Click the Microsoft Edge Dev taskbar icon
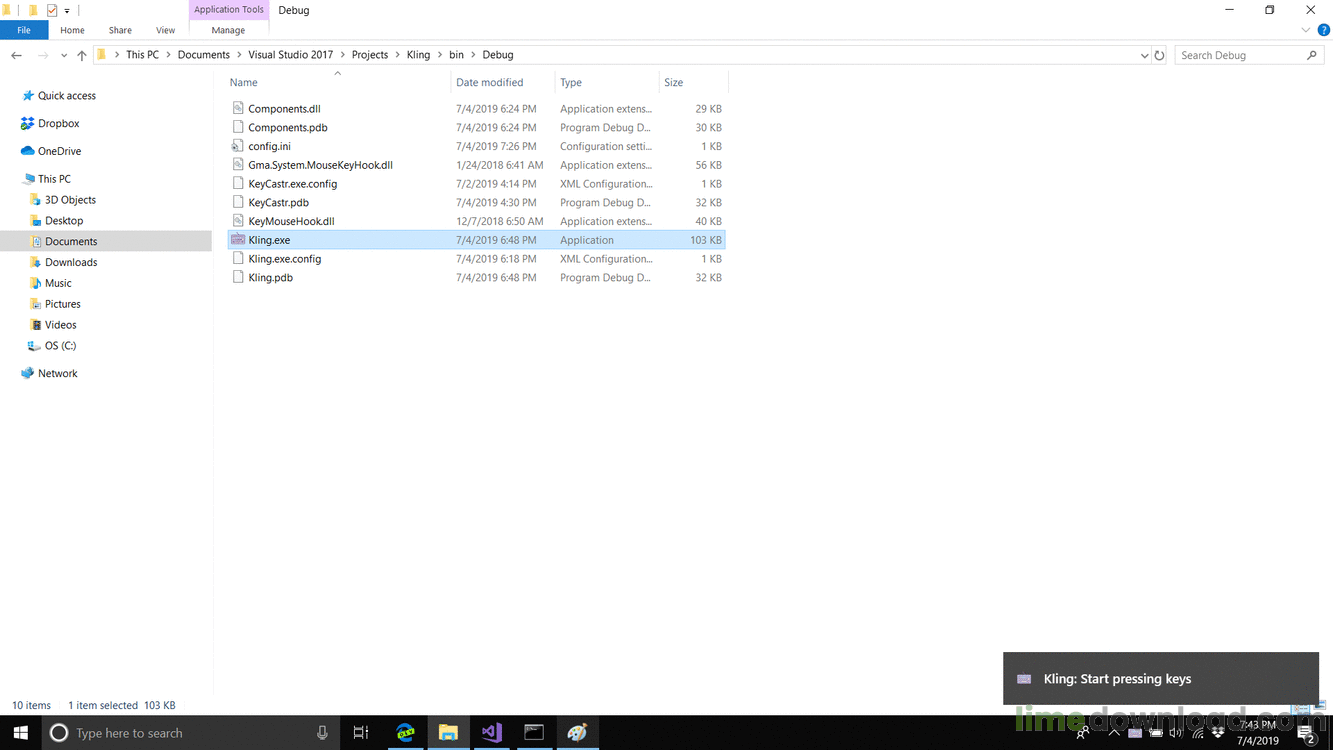The width and height of the screenshot is (1333, 750). coord(405,733)
